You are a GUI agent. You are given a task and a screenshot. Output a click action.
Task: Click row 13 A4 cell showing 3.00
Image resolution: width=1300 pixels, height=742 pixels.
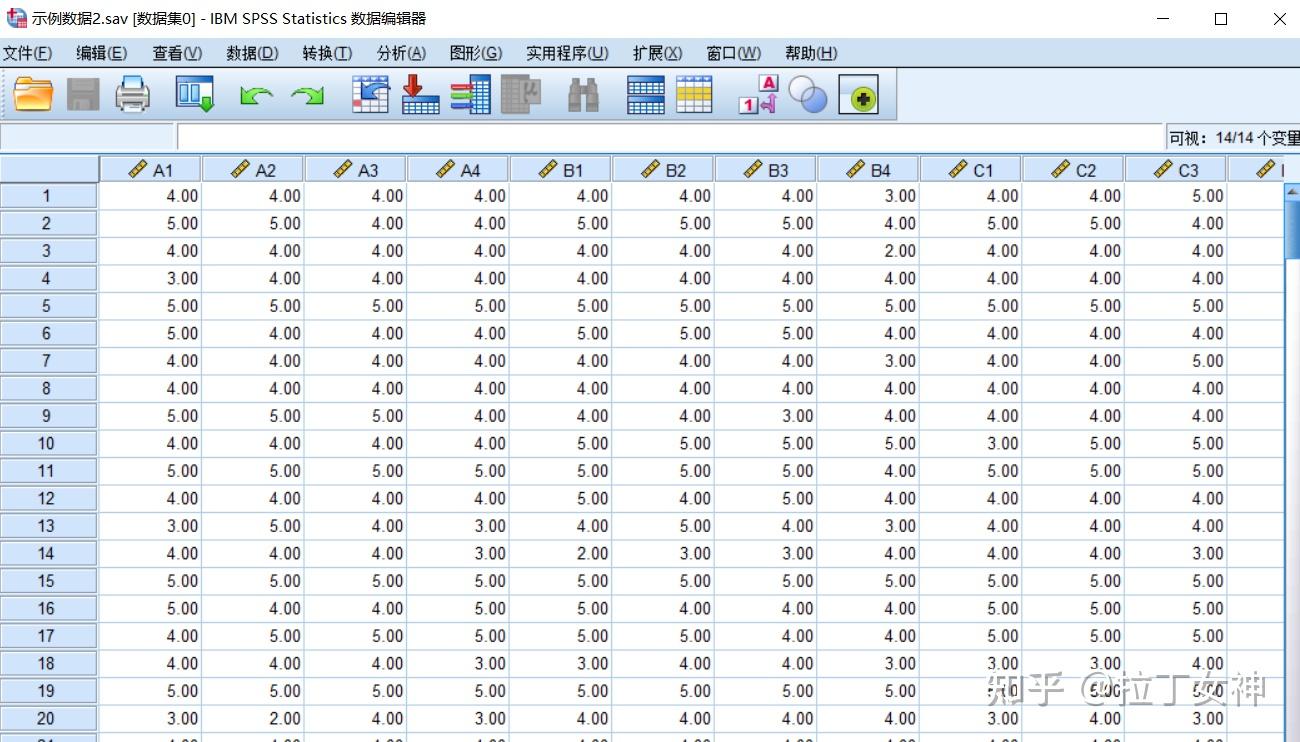(458, 526)
